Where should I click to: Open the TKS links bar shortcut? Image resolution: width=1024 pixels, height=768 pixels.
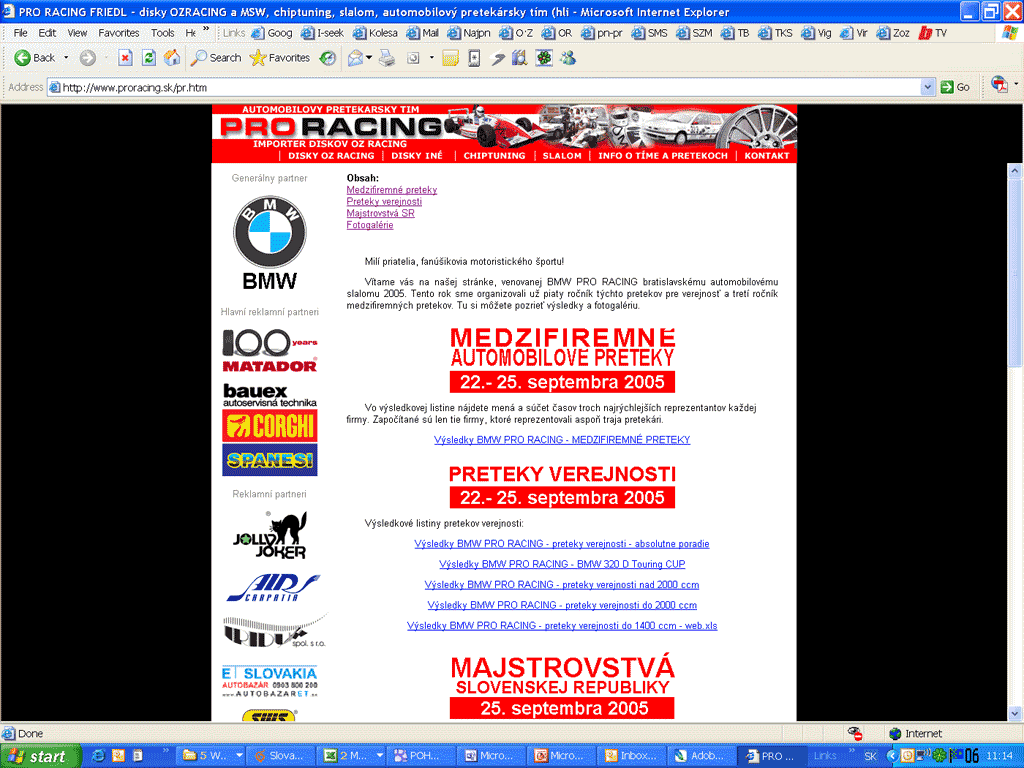pyautogui.click(x=775, y=33)
